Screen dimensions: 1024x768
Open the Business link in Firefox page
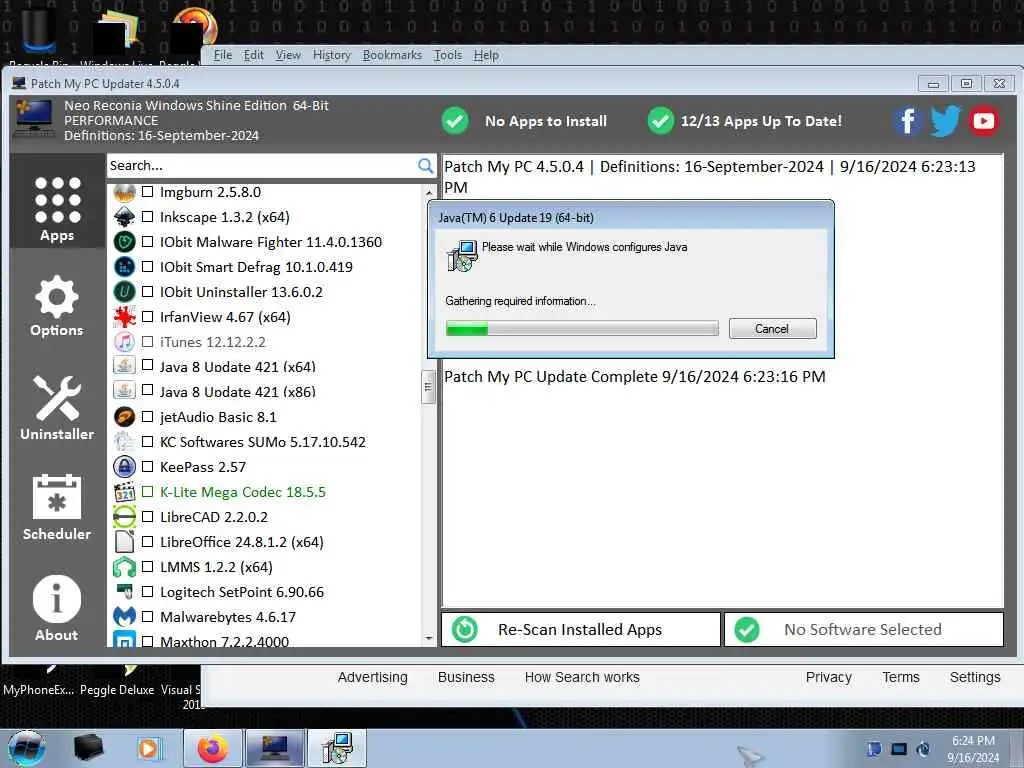[466, 677]
